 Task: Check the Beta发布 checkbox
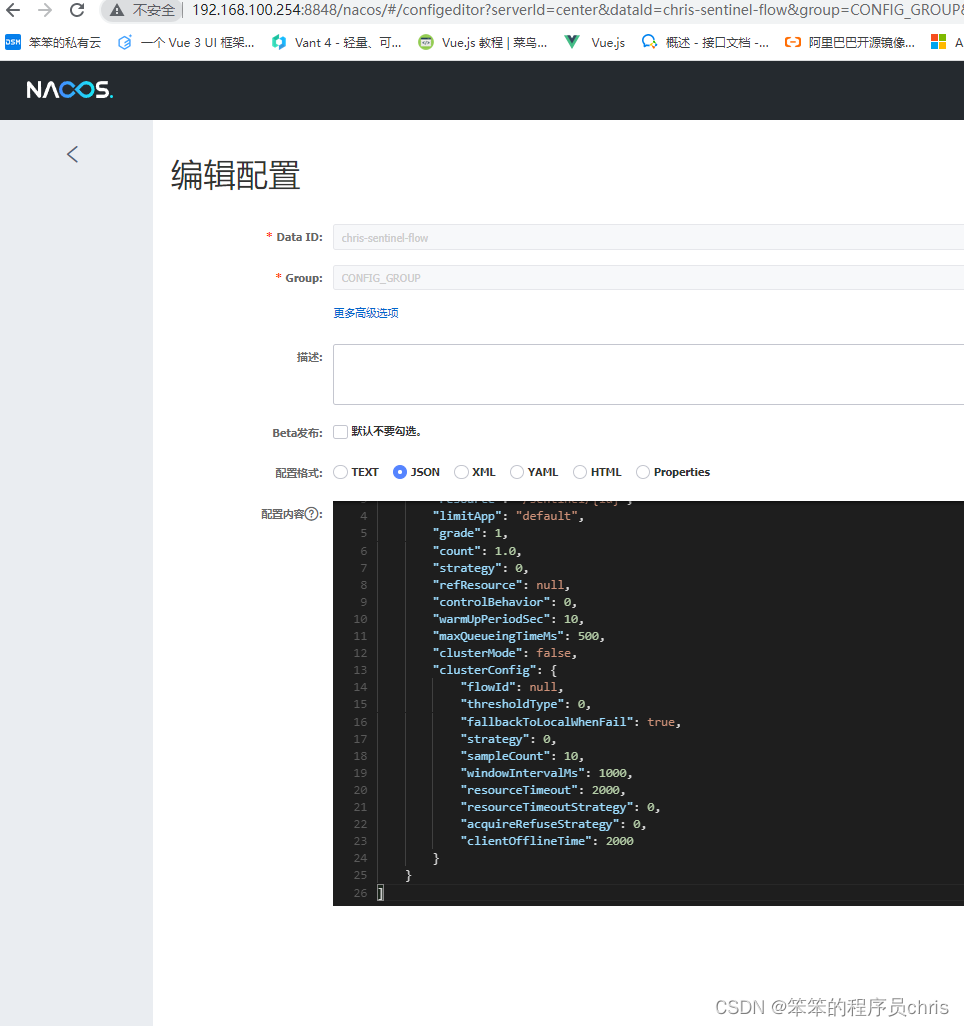click(340, 432)
